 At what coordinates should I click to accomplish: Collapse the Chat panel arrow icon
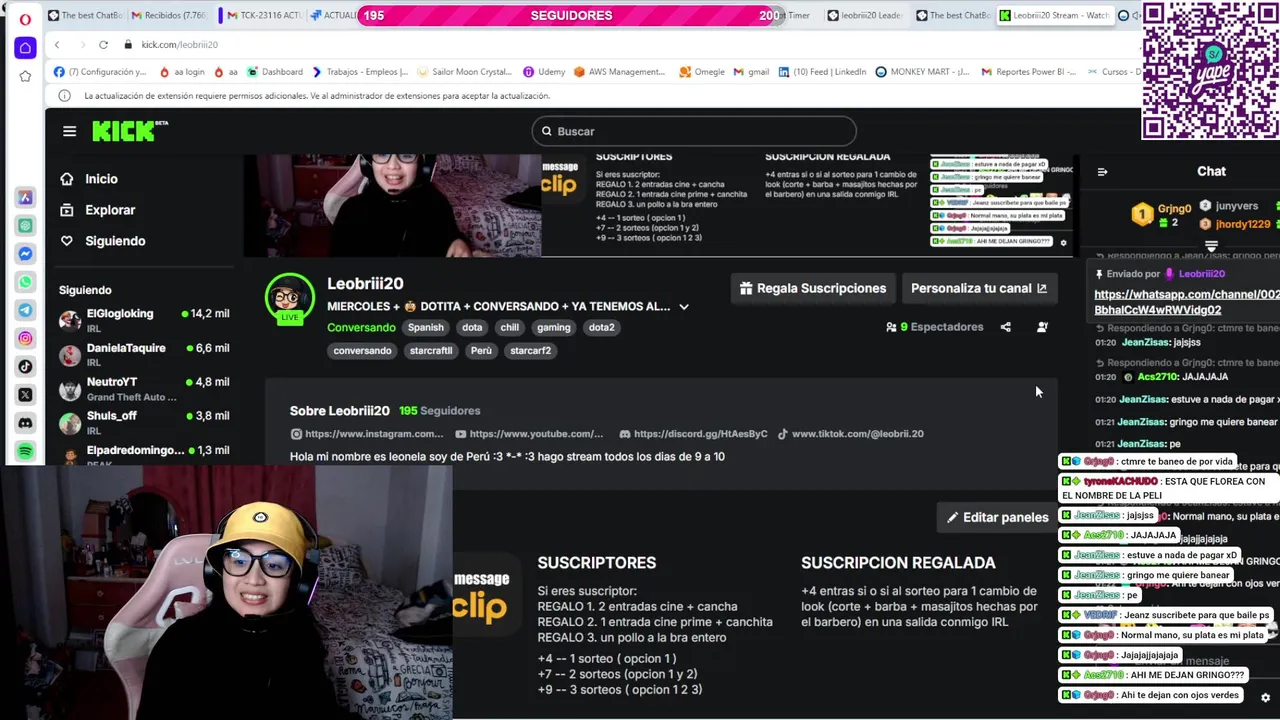pyautogui.click(x=1102, y=172)
